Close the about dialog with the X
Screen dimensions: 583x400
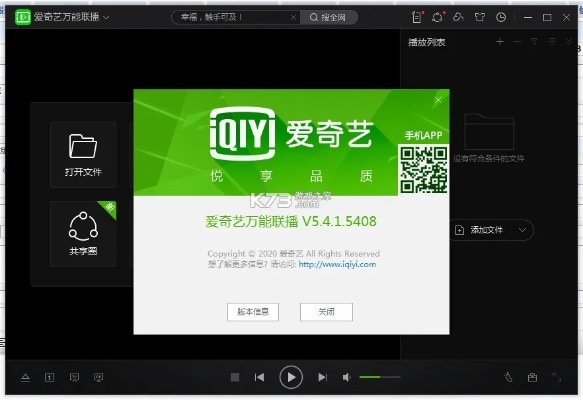[x=438, y=100]
